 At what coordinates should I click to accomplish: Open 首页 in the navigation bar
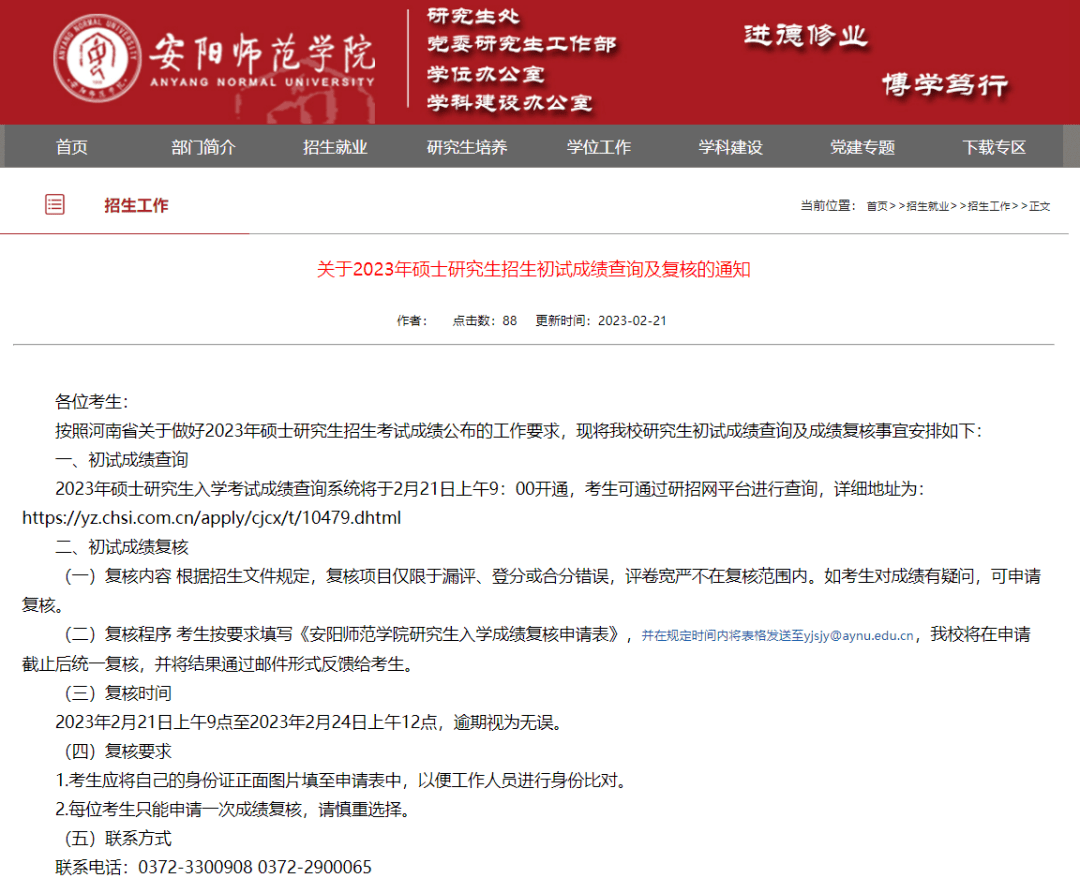click(x=72, y=147)
